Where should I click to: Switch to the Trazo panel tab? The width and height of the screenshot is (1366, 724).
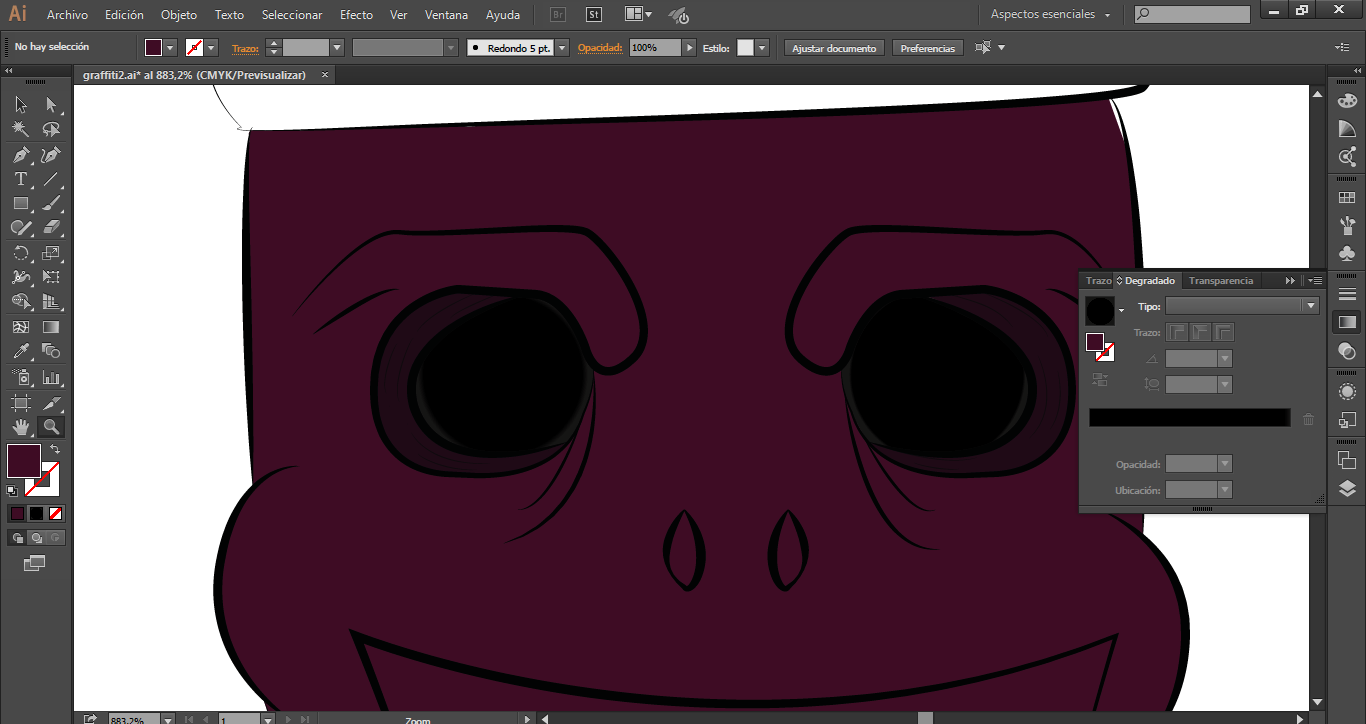(1098, 281)
